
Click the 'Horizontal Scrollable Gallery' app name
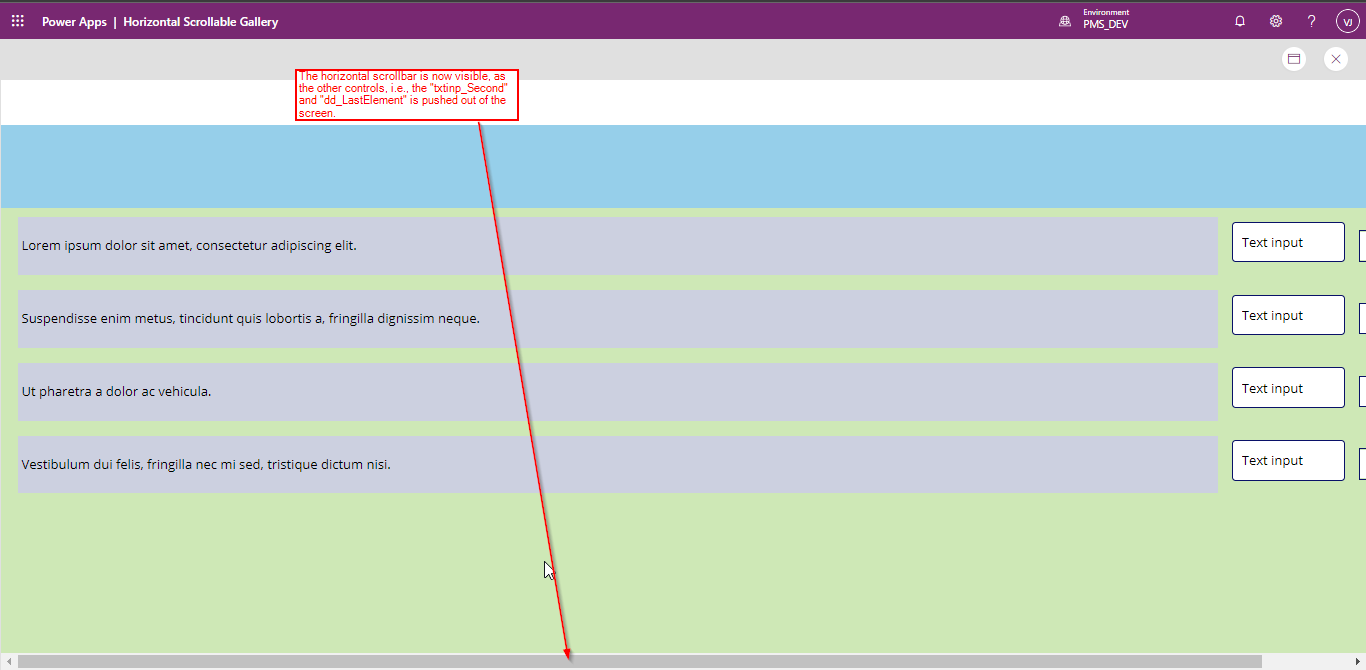201,22
